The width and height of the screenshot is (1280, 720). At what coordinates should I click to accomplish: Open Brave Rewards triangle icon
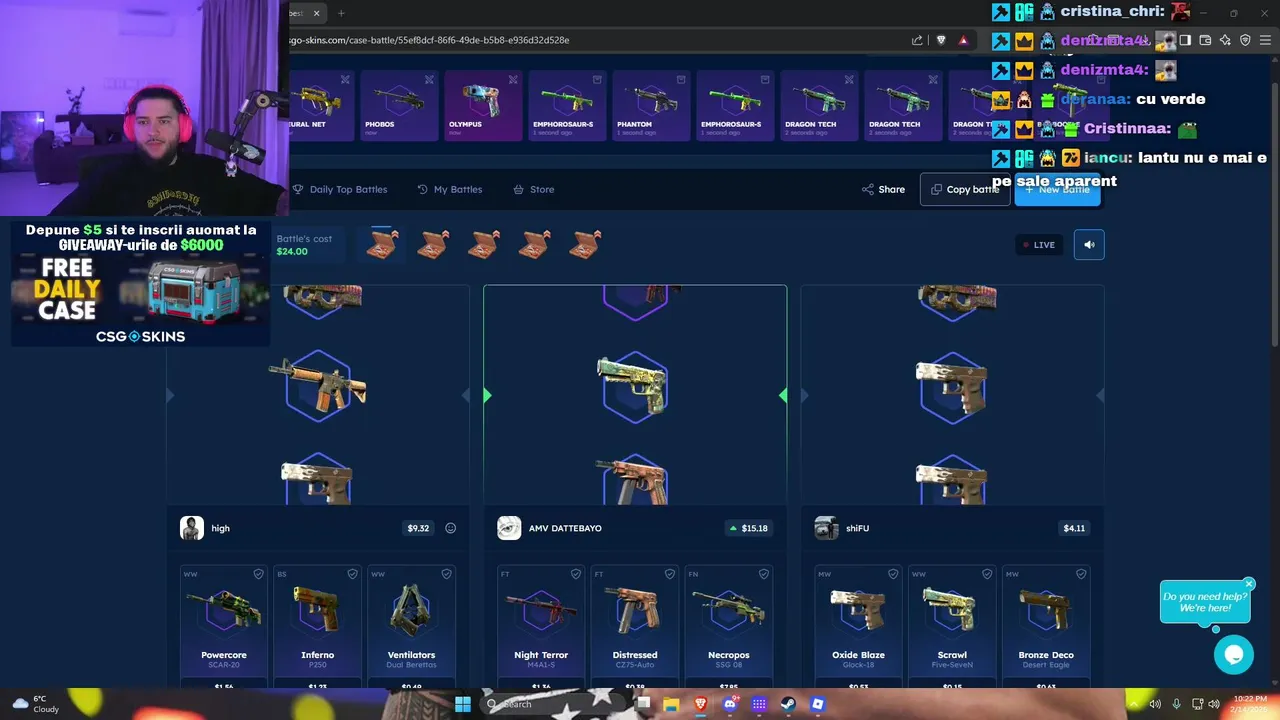[x=964, y=40]
